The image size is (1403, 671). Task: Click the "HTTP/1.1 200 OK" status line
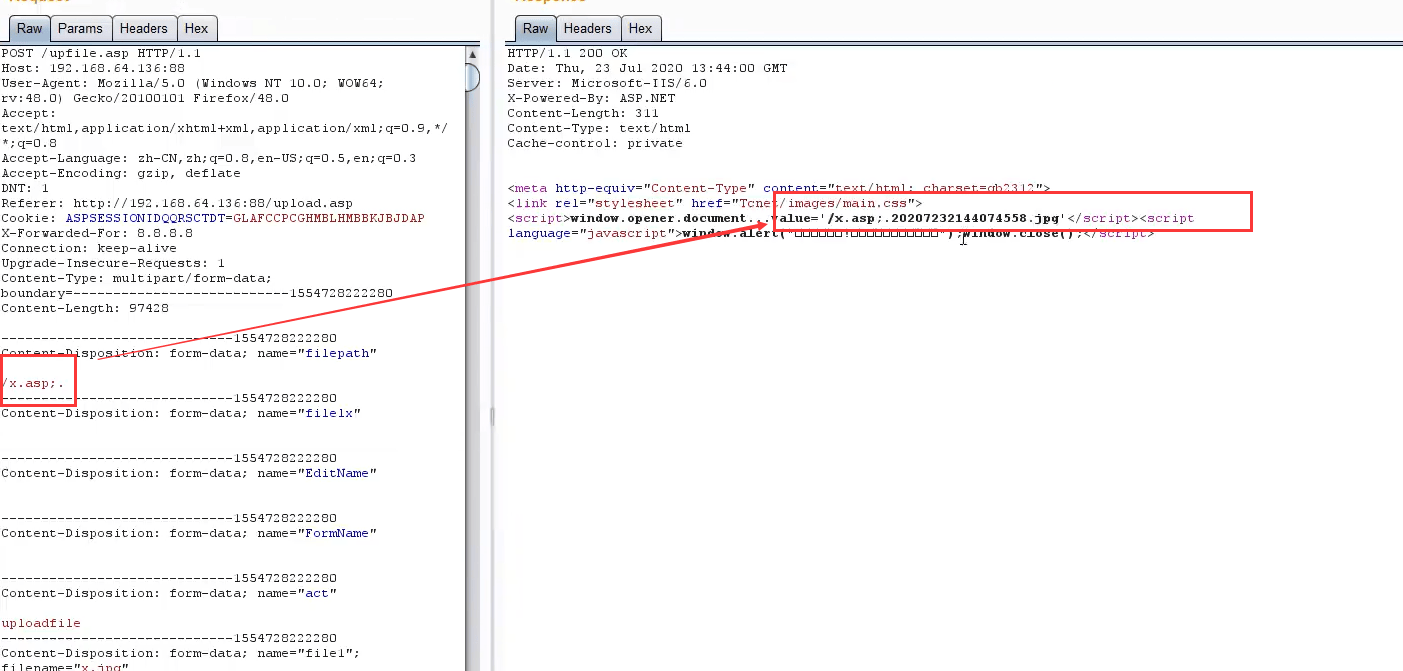tap(568, 53)
